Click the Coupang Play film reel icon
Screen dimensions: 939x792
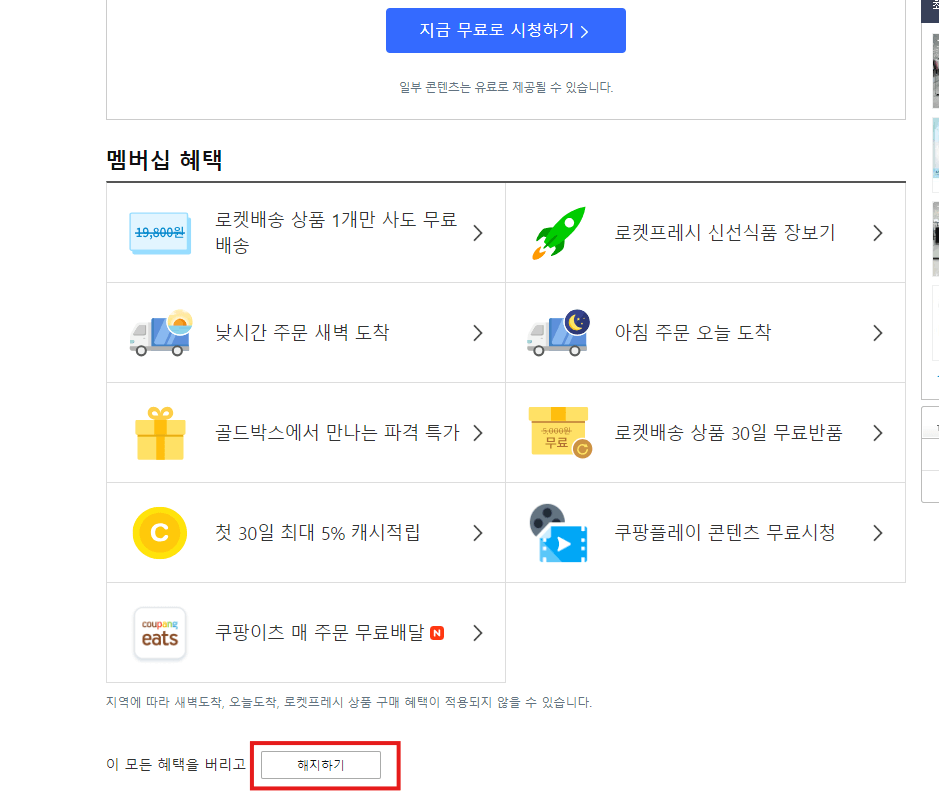point(559,533)
